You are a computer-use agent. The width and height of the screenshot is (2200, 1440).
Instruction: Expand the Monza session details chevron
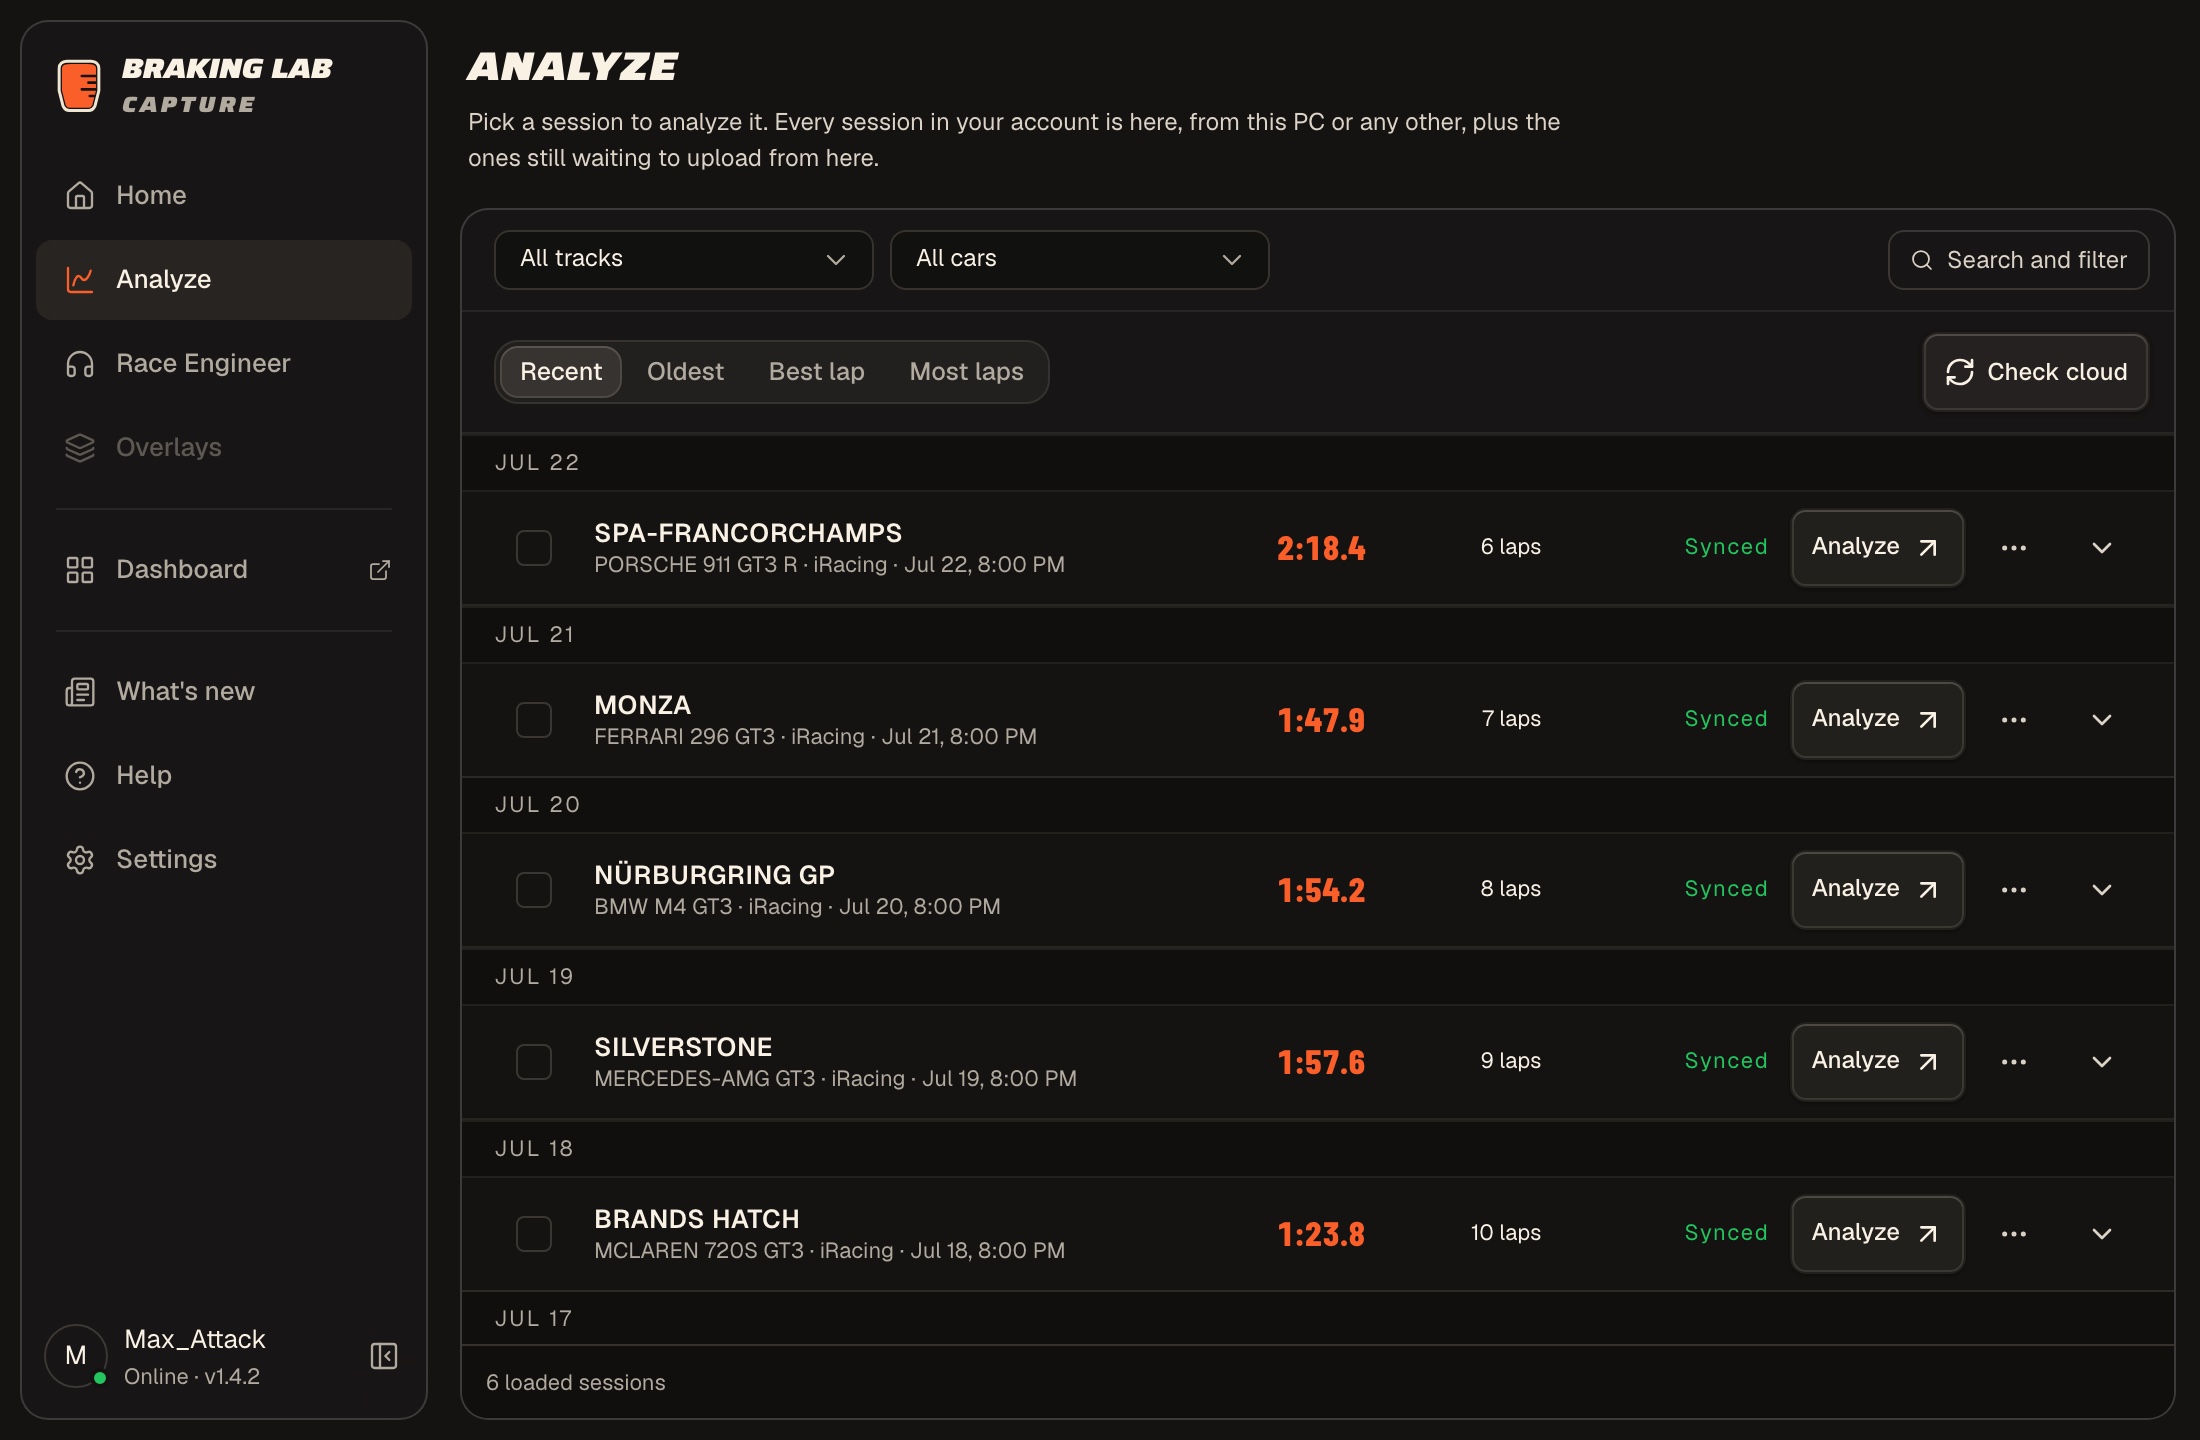(2102, 720)
